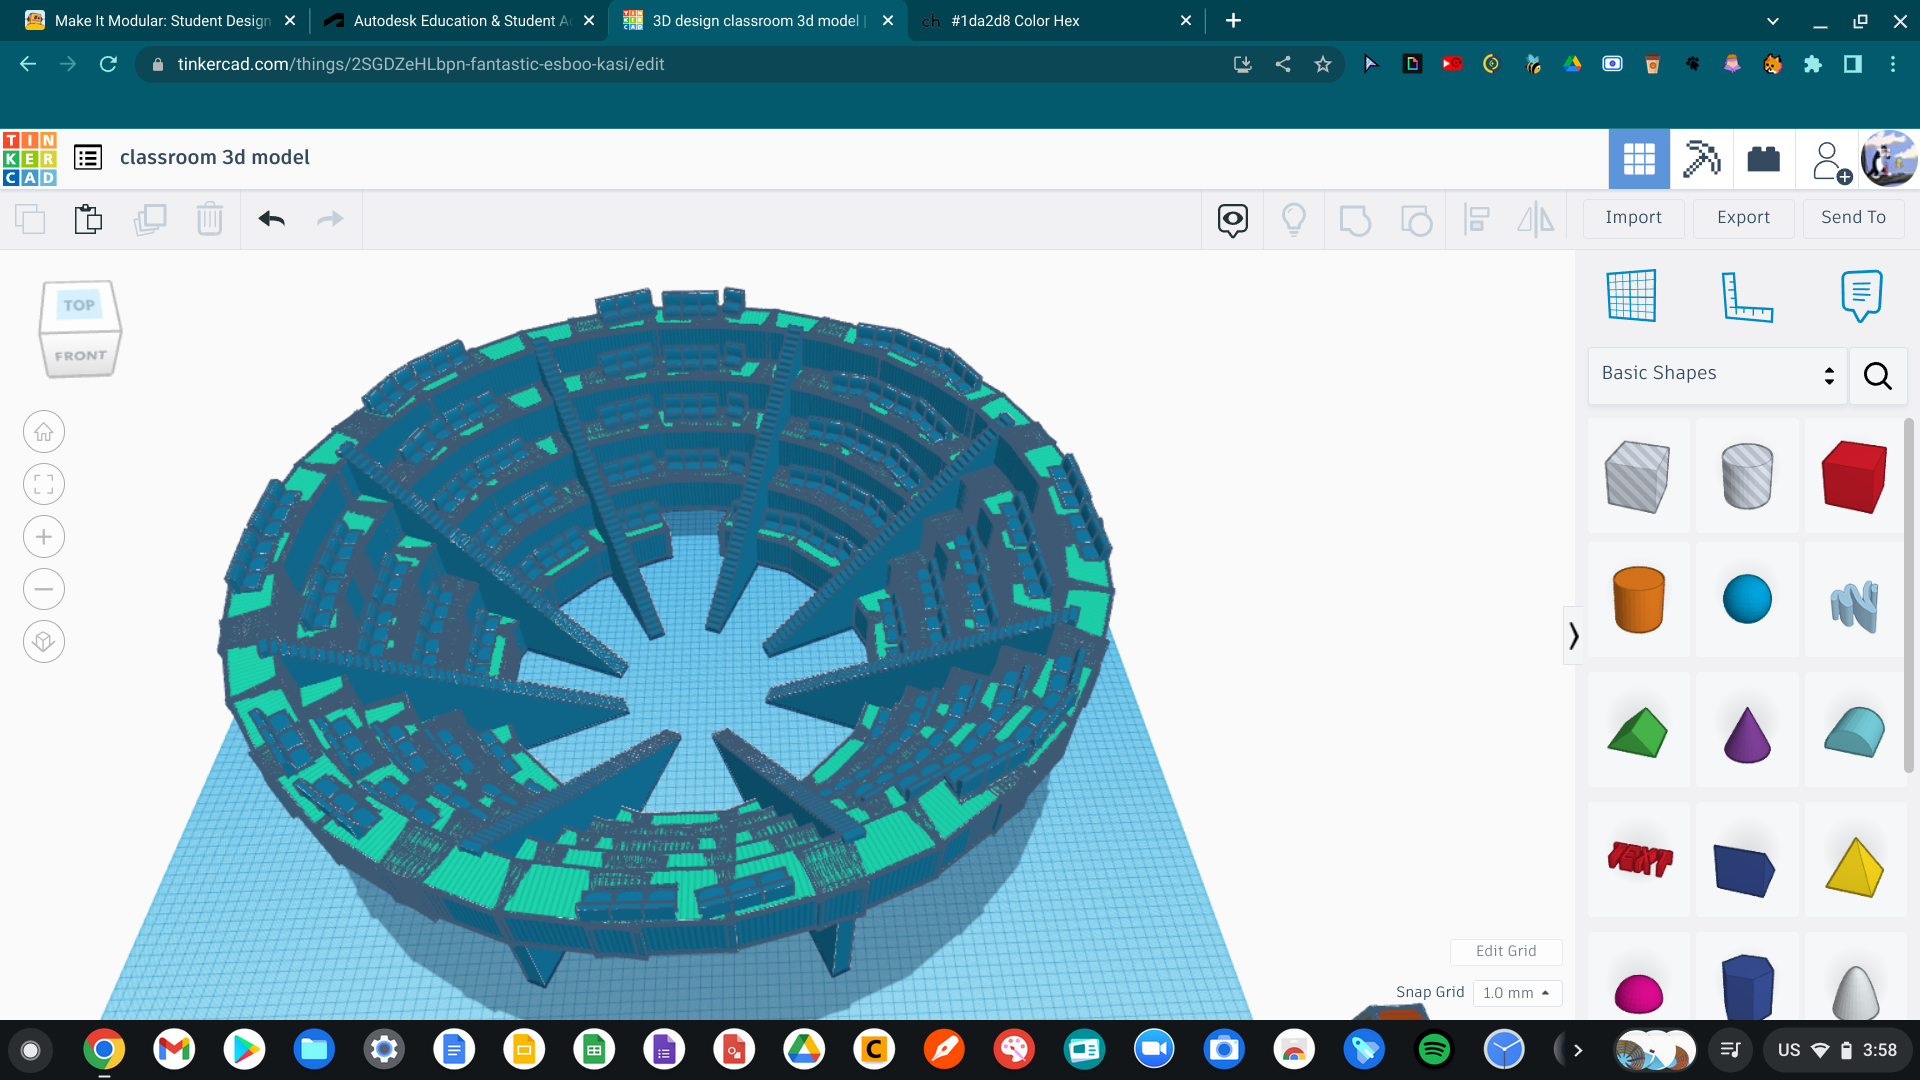Align objects using the Align tool
The height and width of the screenshot is (1080, 1920).
tap(1476, 219)
